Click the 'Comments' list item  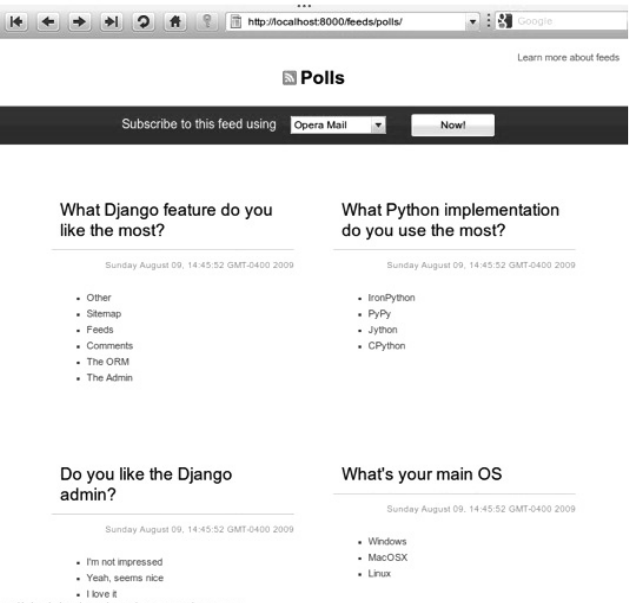click(110, 346)
